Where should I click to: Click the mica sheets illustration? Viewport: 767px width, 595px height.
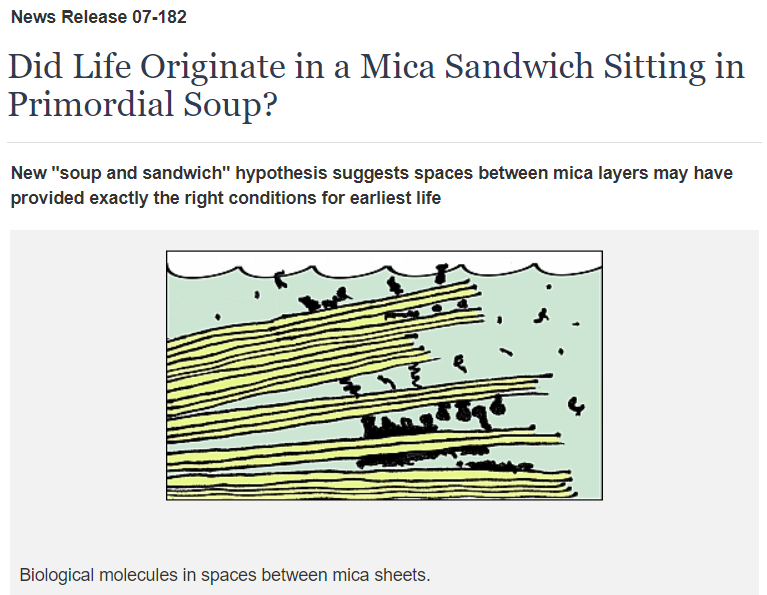(384, 375)
